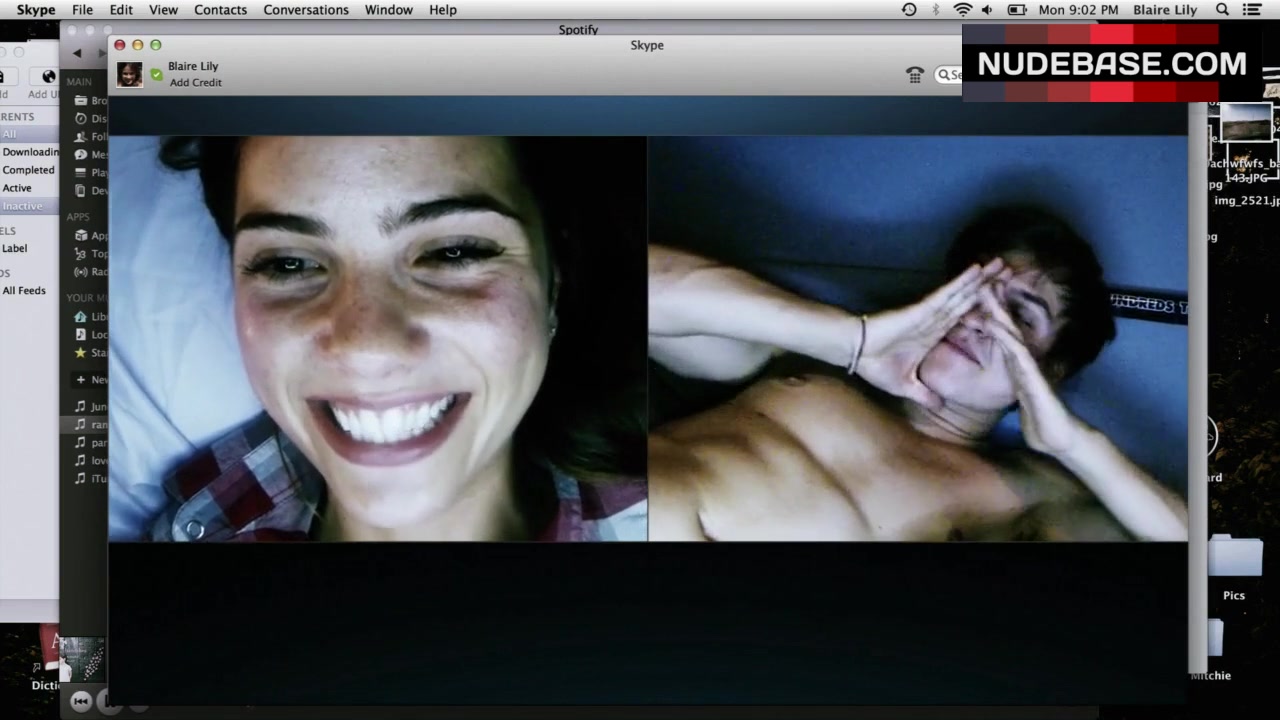The height and width of the screenshot is (720, 1280).
Task: Open the Contacts menu
Action: pyautogui.click(x=220, y=10)
